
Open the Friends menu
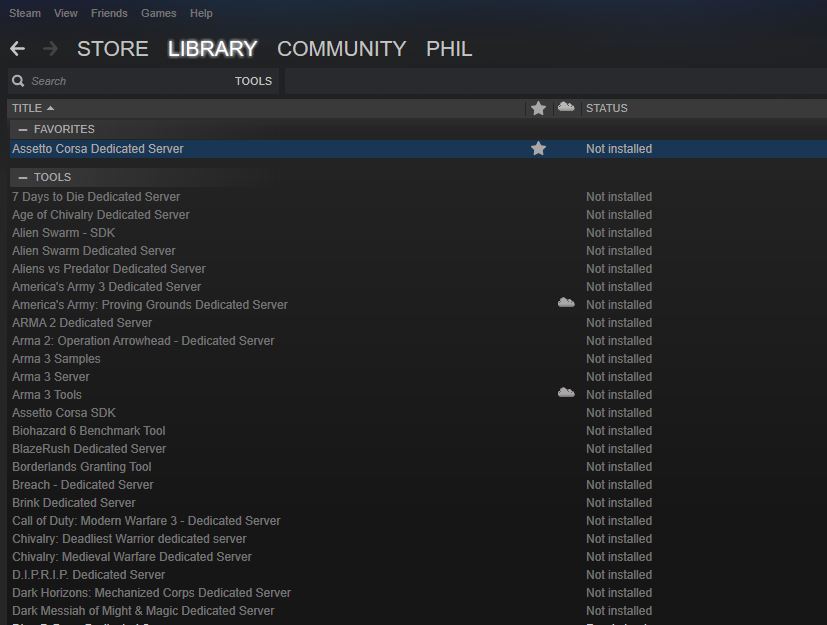[x=109, y=13]
